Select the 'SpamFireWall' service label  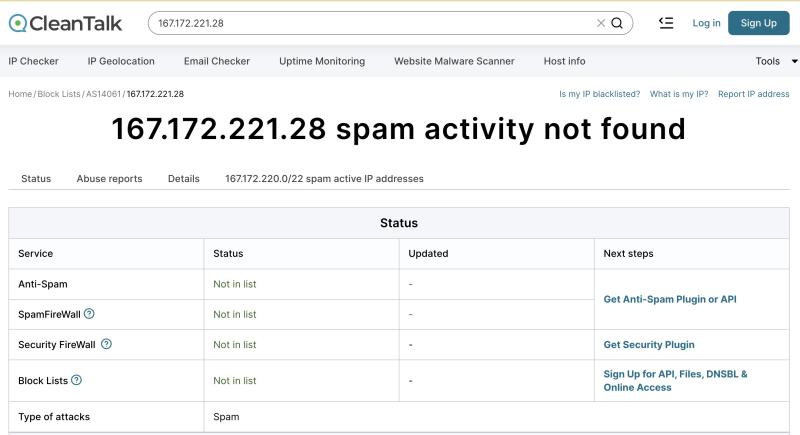49,314
